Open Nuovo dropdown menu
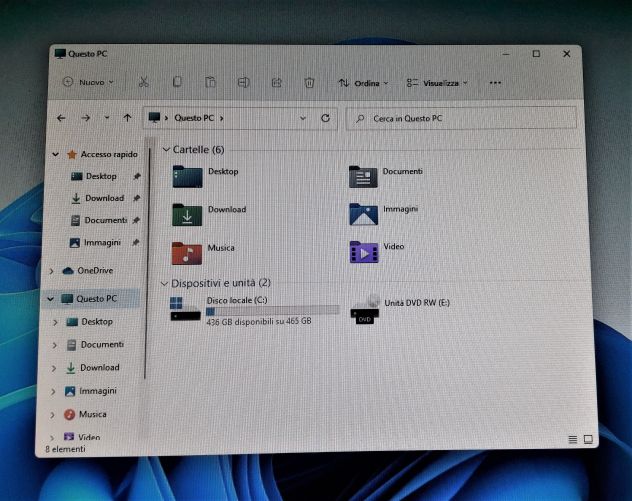 click(88, 82)
